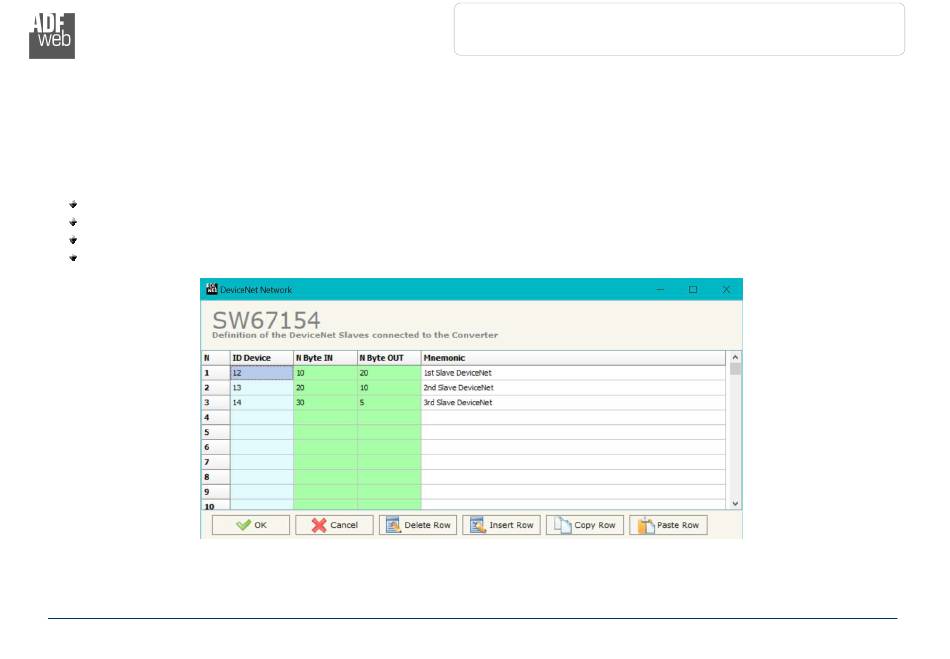Select the N Byte IN cell in row 2

[325, 388]
